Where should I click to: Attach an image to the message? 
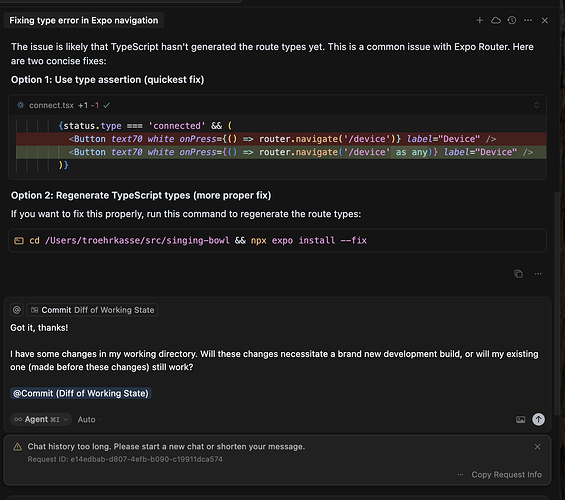pyautogui.click(x=520, y=419)
